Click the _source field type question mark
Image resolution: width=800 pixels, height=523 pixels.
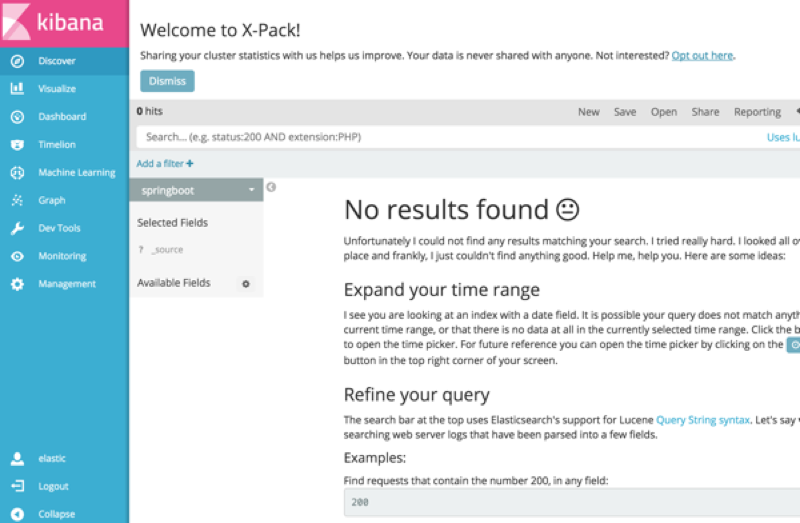(x=141, y=250)
